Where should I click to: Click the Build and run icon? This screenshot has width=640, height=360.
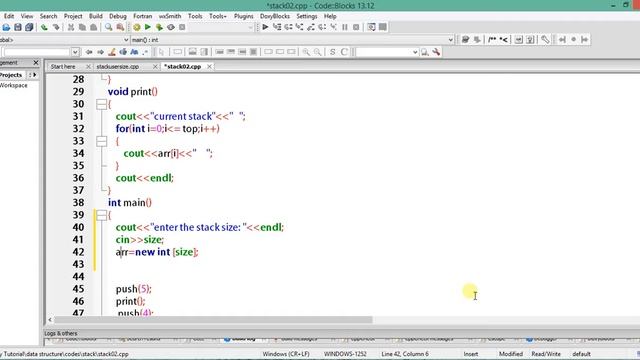click(159, 27)
